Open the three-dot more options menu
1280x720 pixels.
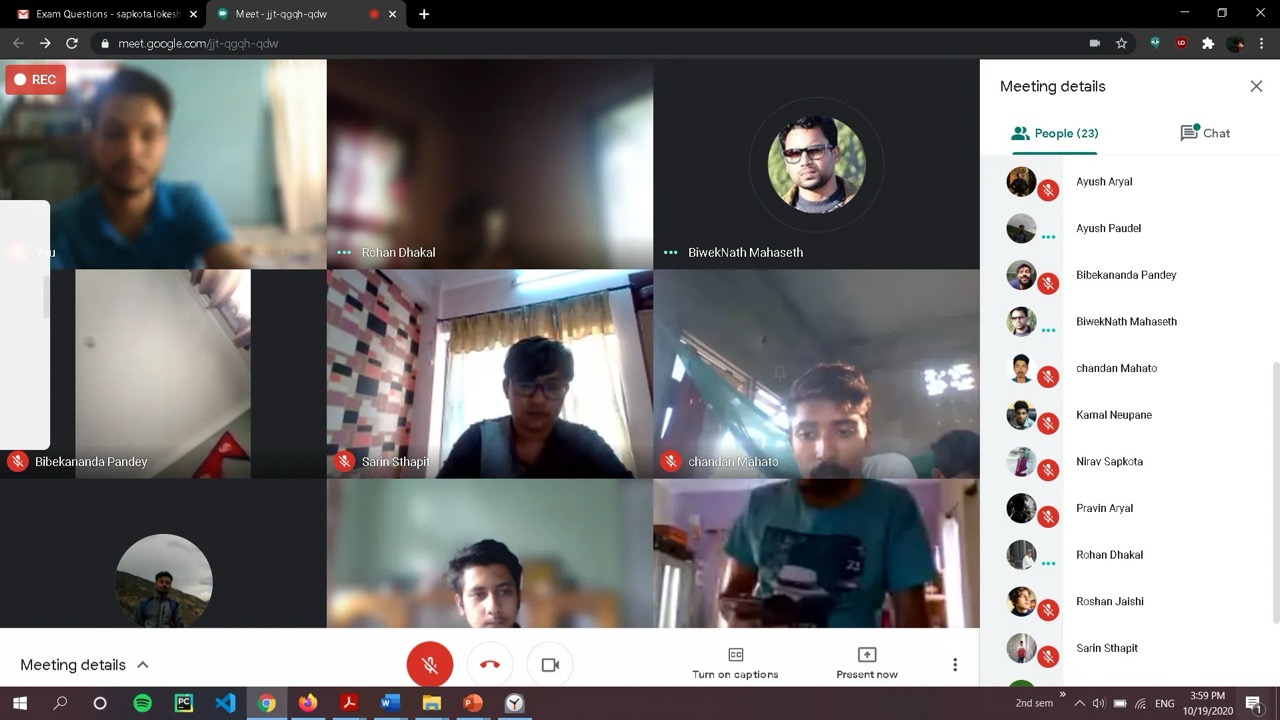955,665
